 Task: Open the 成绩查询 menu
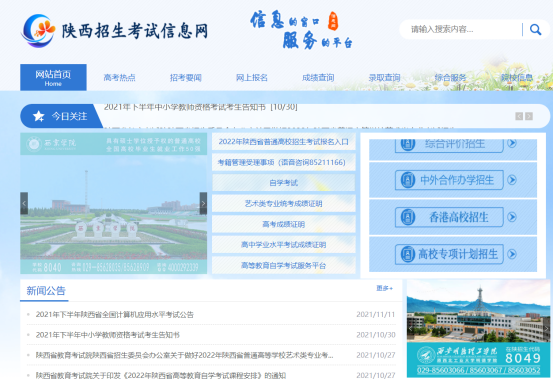pyautogui.click(x=318, y=78)
